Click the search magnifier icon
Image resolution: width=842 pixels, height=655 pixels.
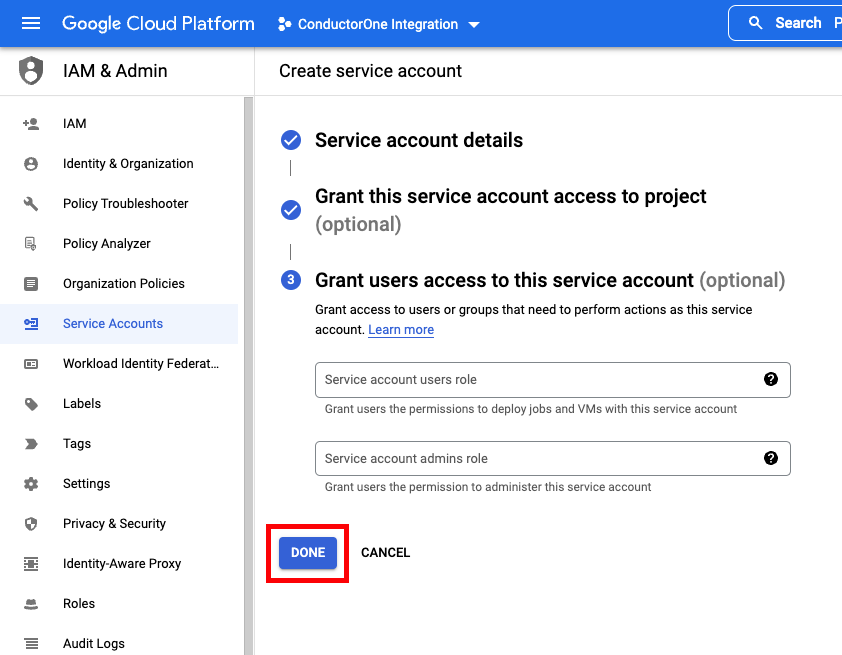(x=755, y=23)
